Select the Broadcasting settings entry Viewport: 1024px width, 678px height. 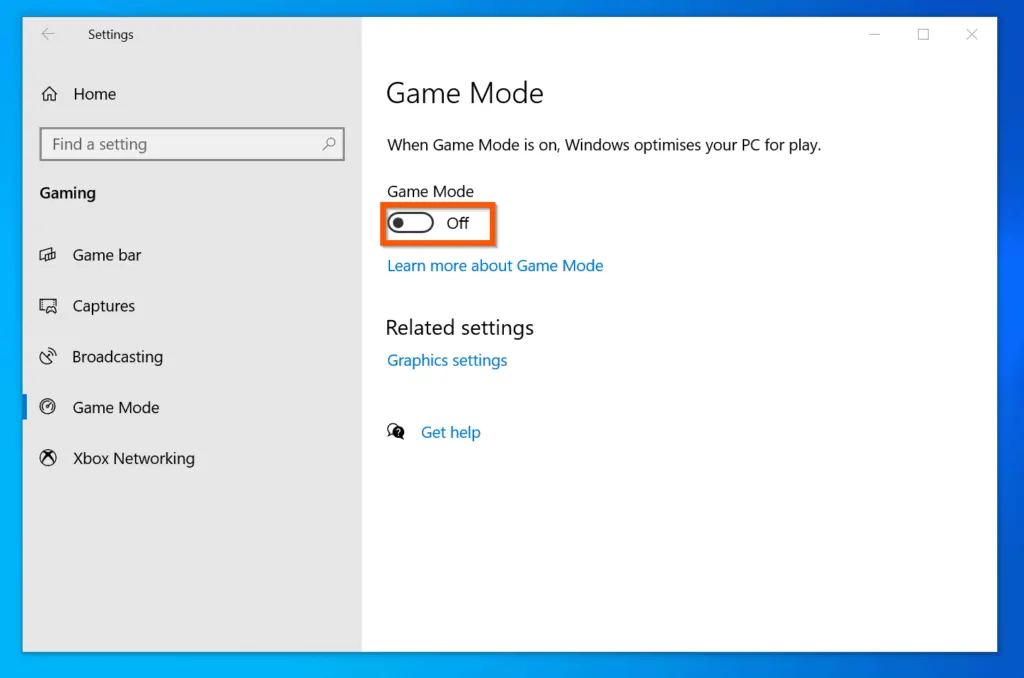coord(118,356)
